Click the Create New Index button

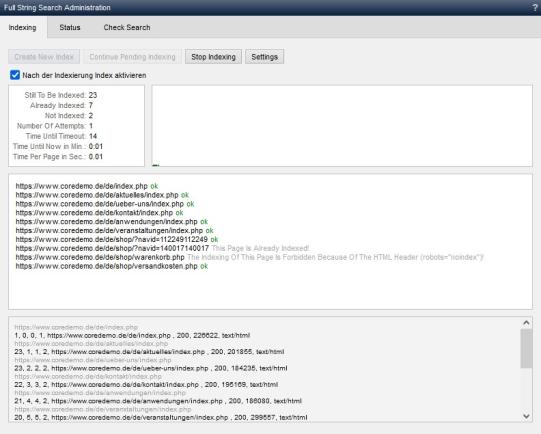pyautogui.click(x=44, y=57)
